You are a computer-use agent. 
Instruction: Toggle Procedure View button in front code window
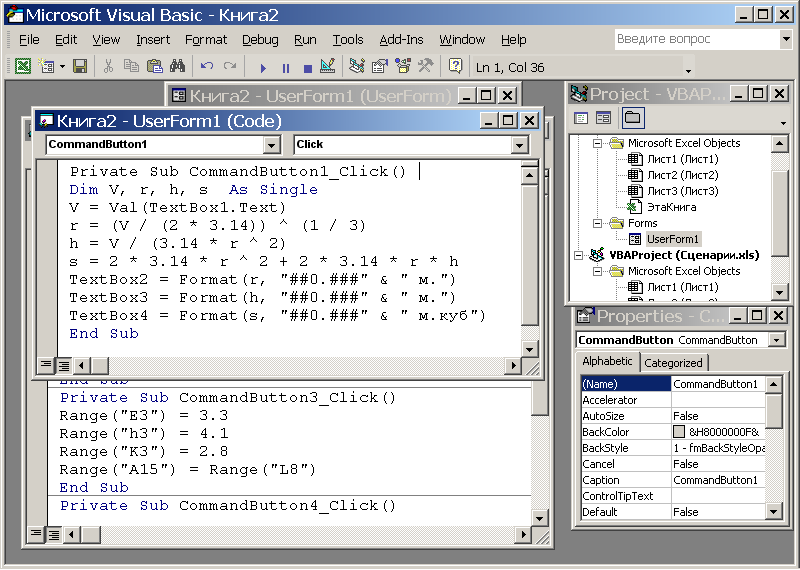click(x=46, y=365)
